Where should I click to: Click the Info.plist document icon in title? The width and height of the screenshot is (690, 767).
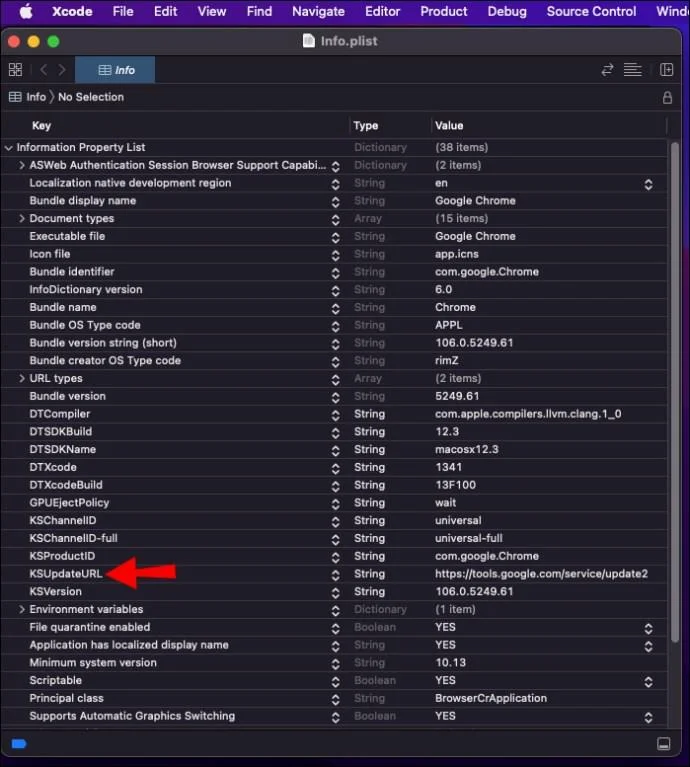click(309, 41)
